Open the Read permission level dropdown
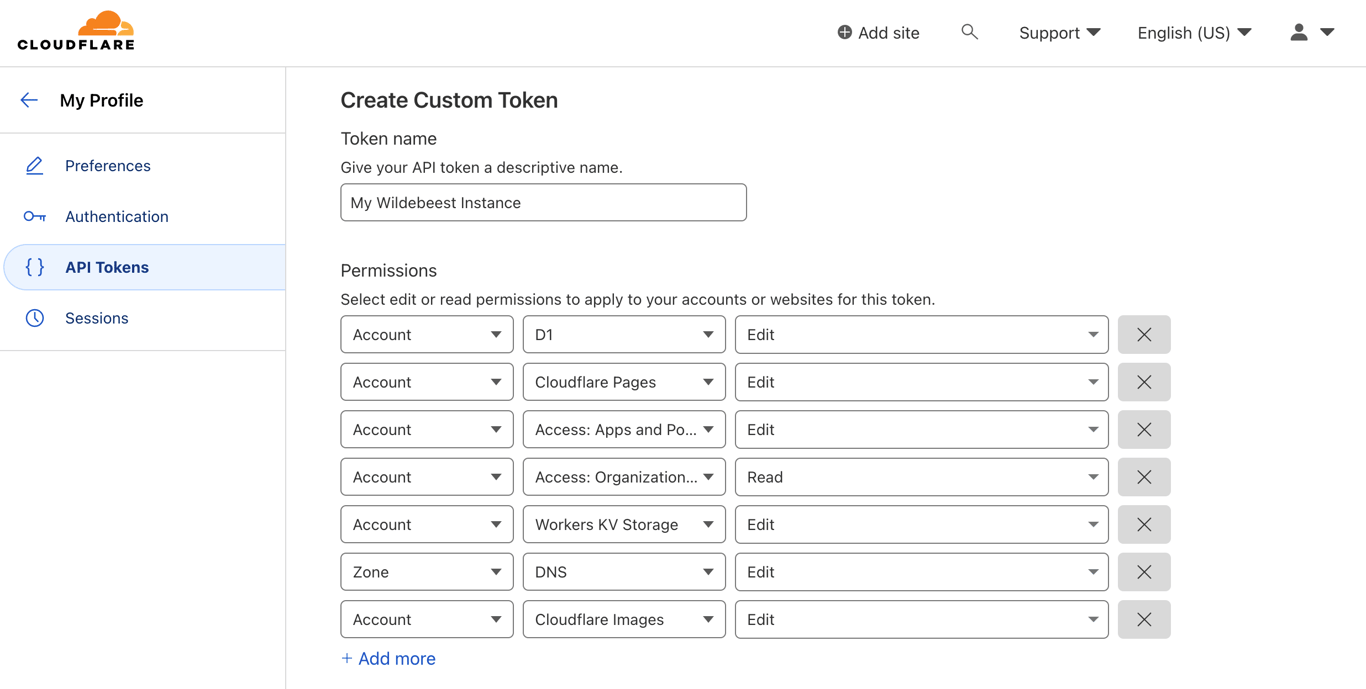This screenshot has height=689, width=1366. [921, 477]
